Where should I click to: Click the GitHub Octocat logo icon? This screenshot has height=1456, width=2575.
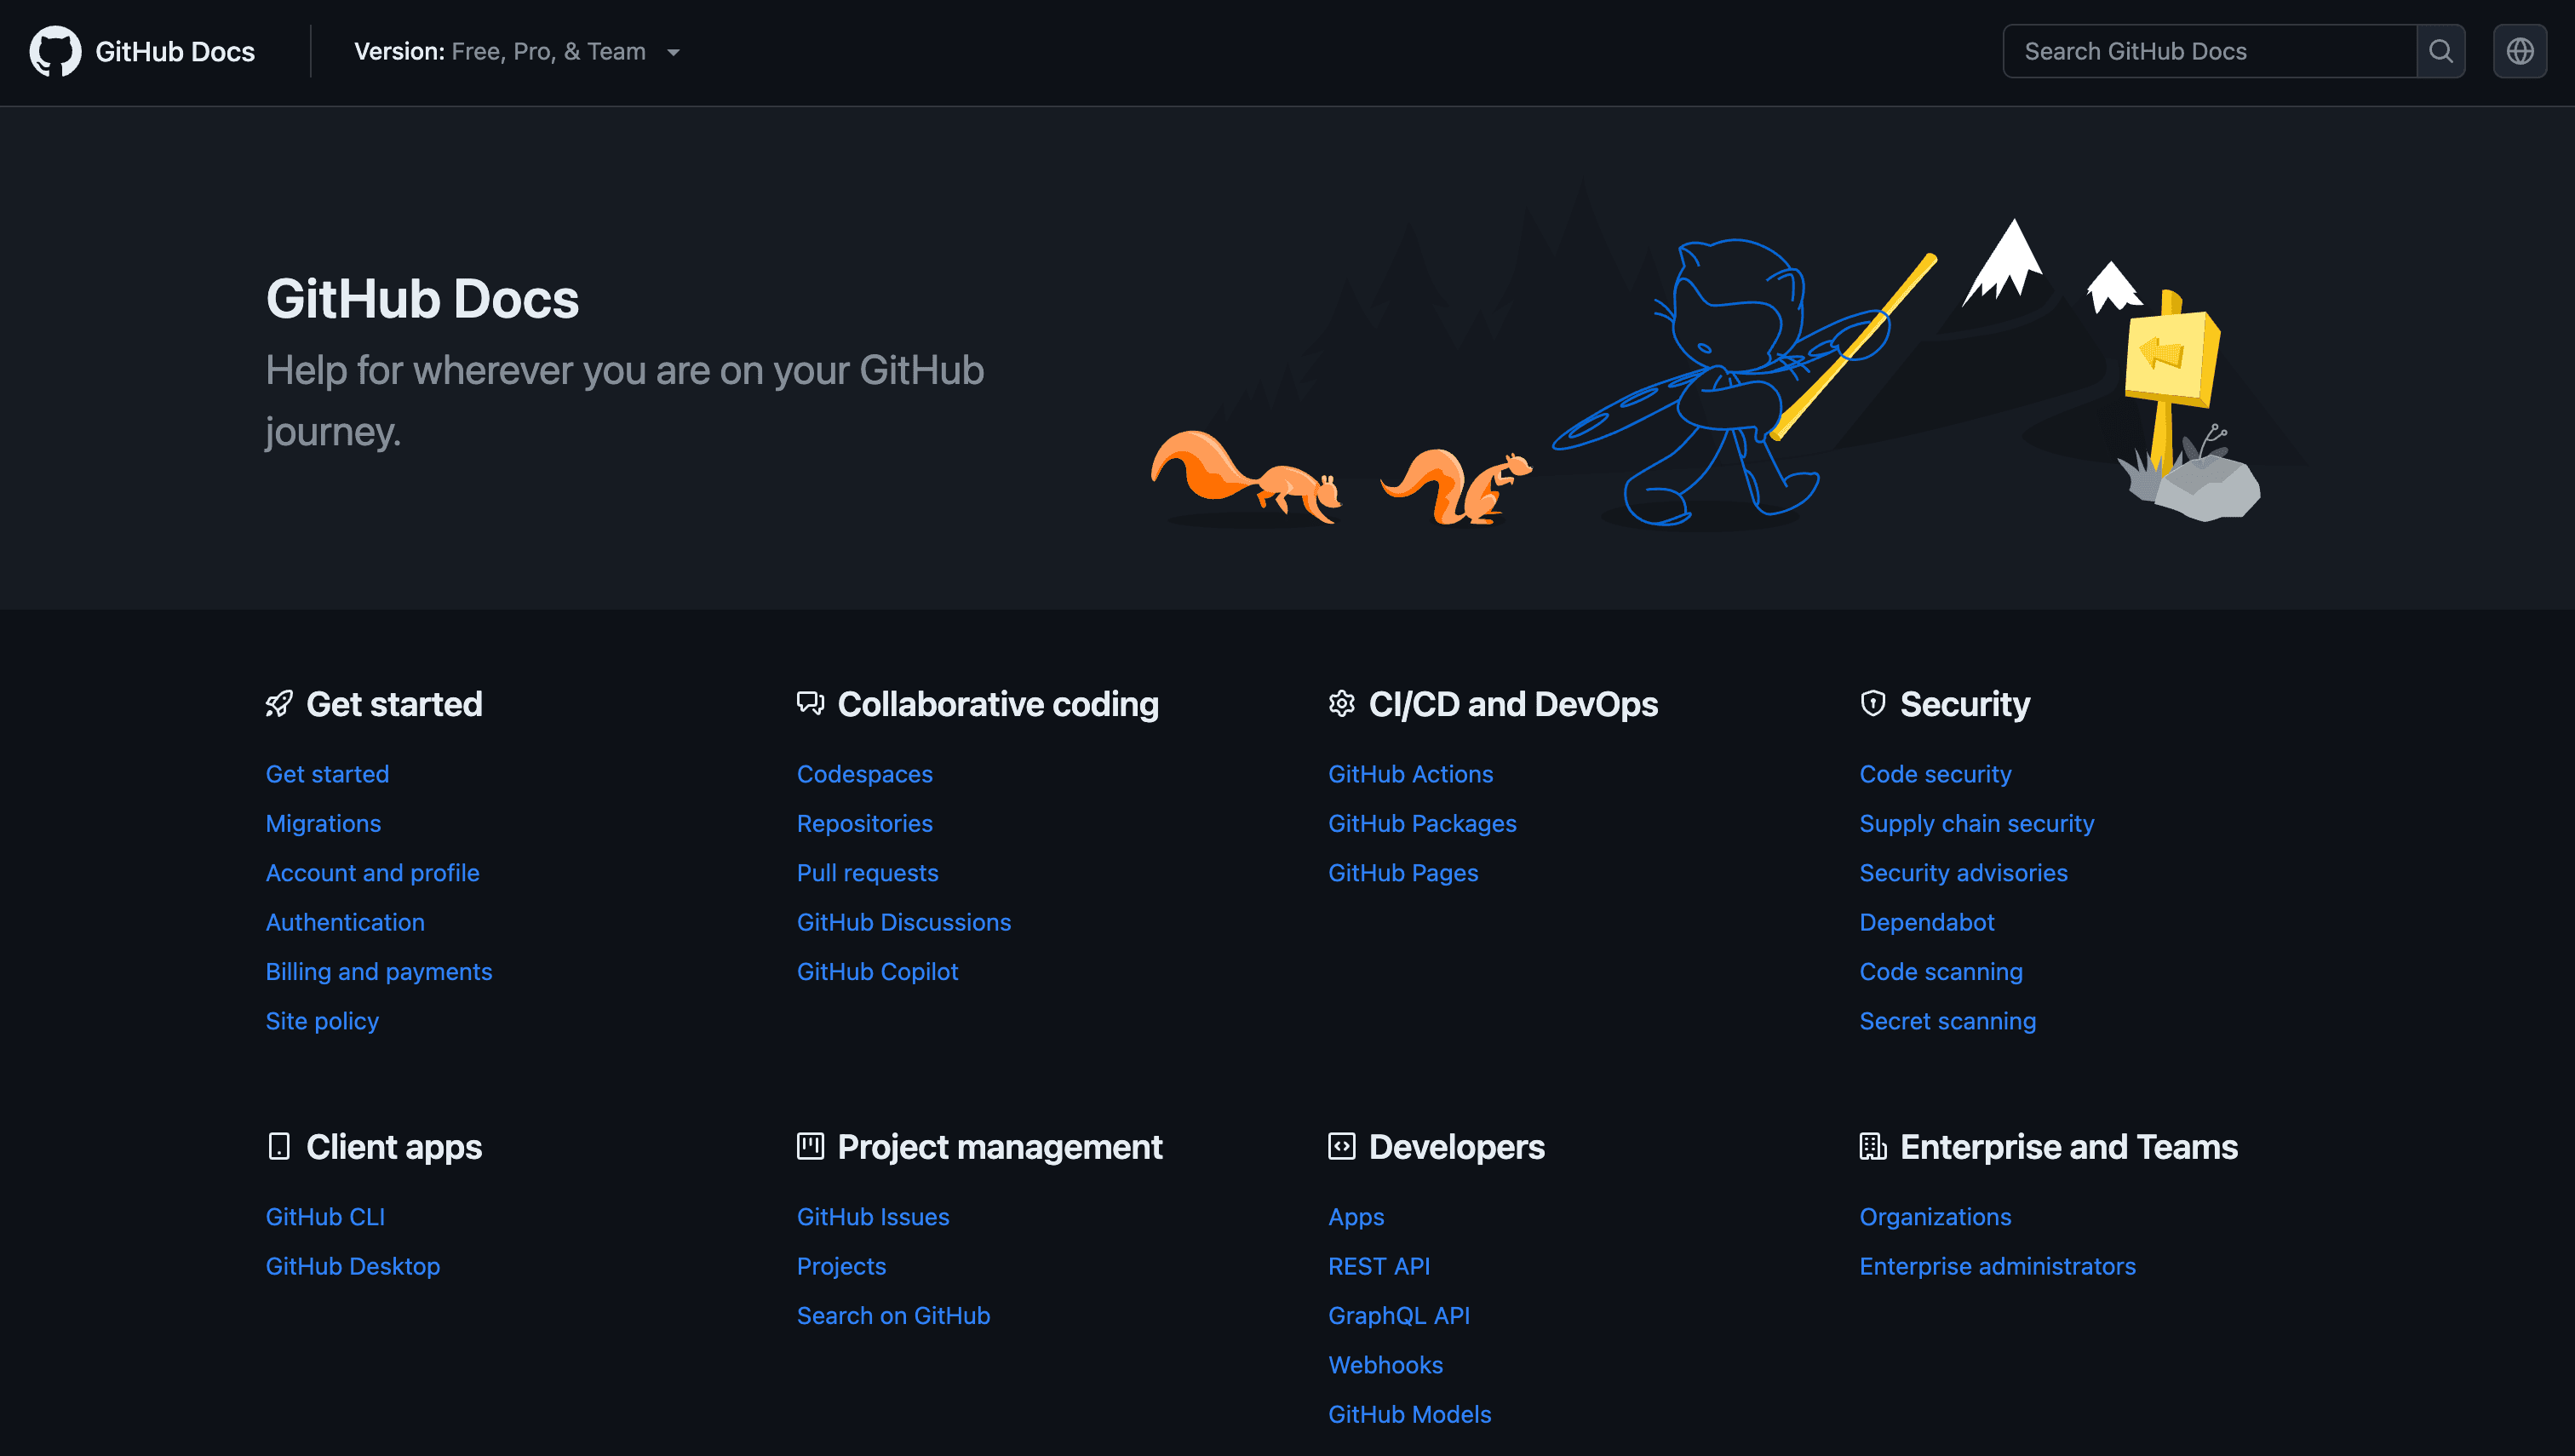[55, 51]
